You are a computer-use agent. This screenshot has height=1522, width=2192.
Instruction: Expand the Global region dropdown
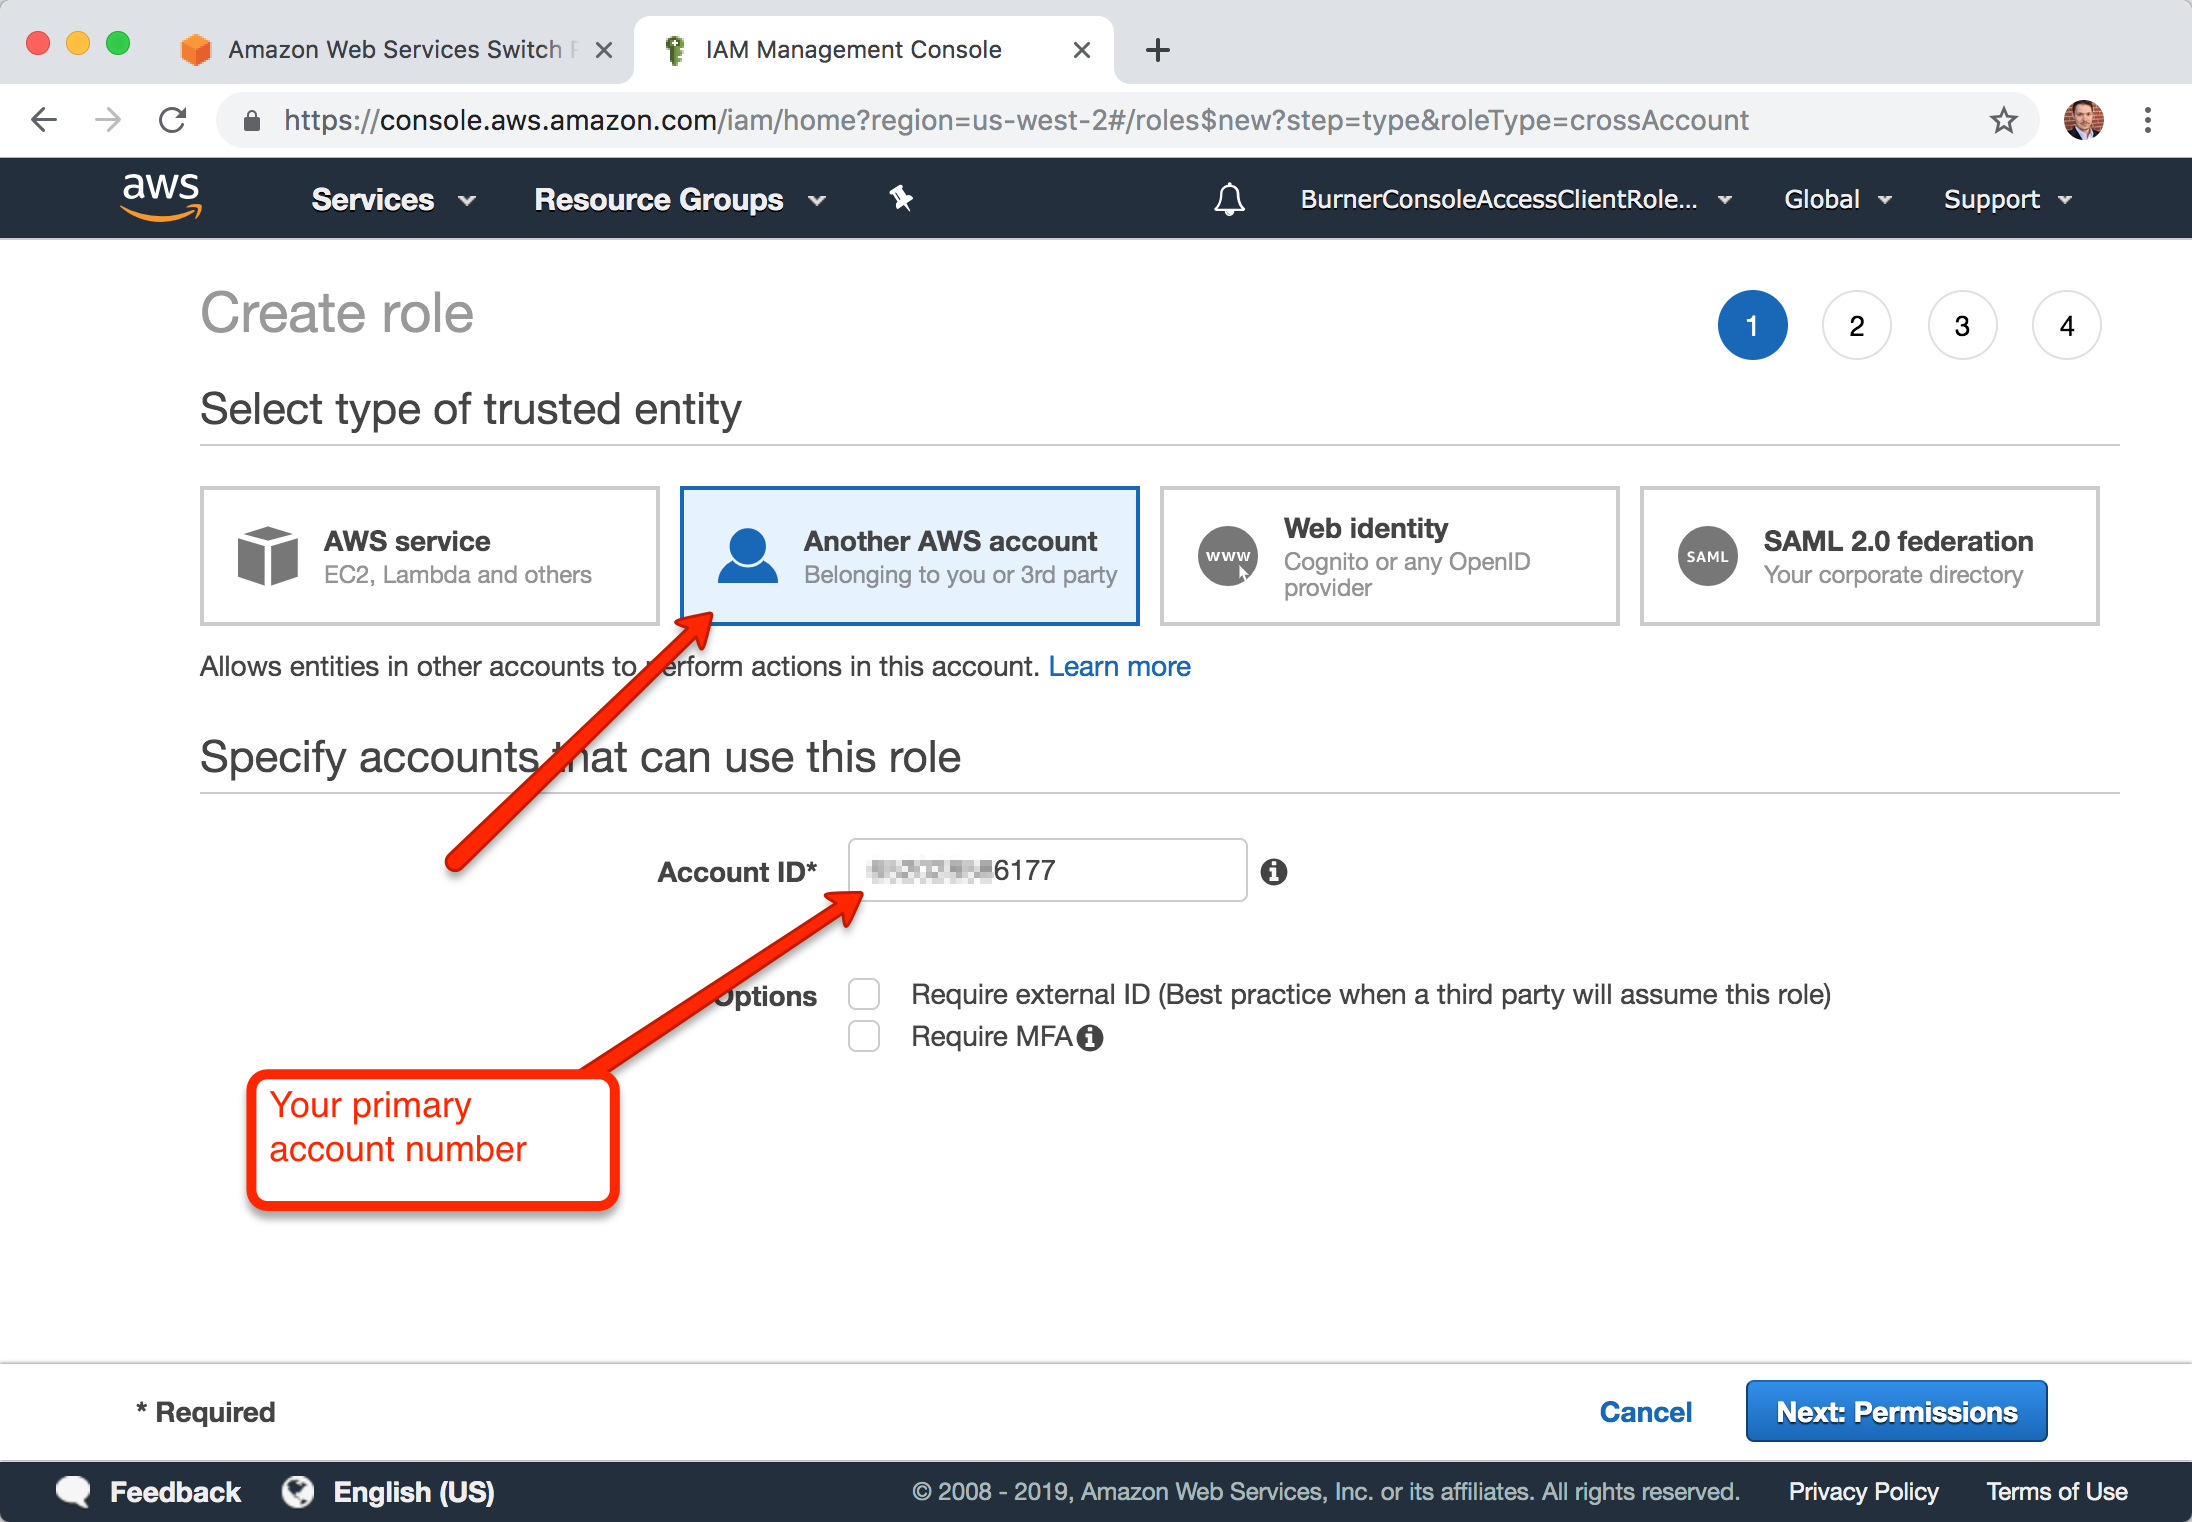pyautogui.click(x=1837, y=199)
